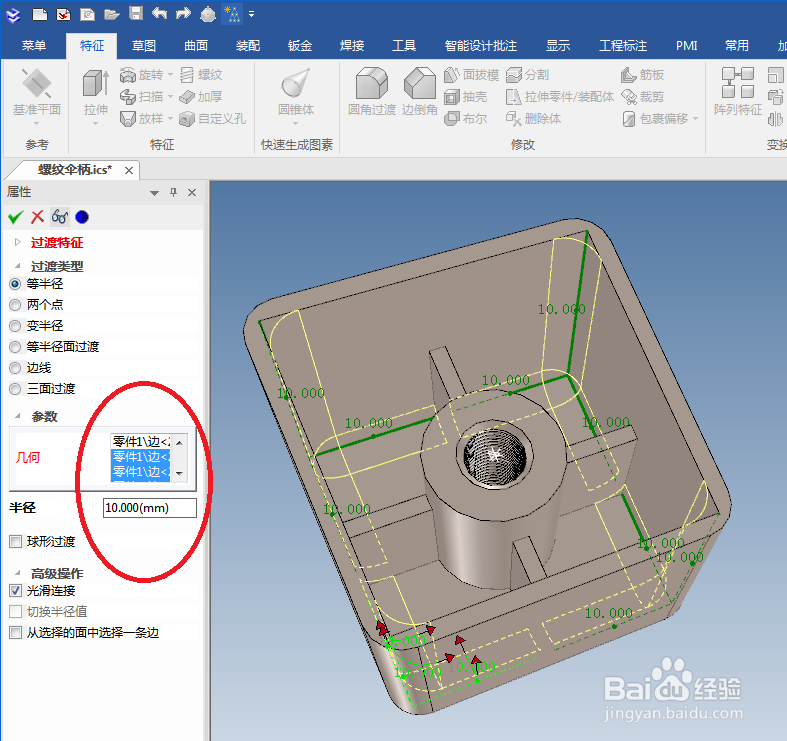Click the 边倒角 (Chamfer) tool icon

pyautogui.click(x=420, y=83)
